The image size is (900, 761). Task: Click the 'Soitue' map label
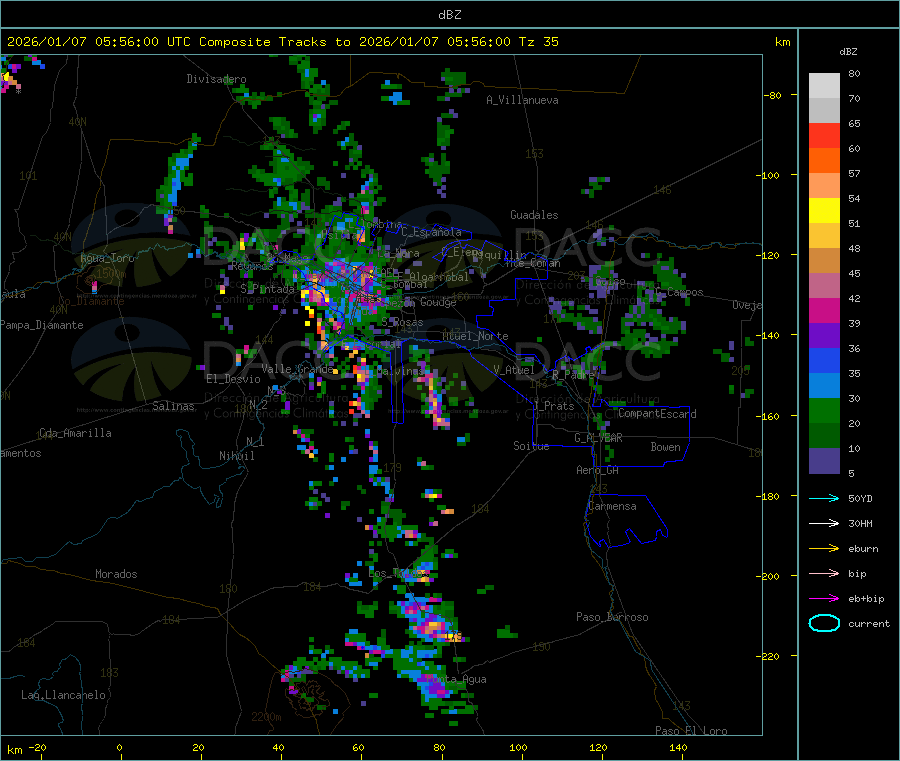(x=531, y=446)
